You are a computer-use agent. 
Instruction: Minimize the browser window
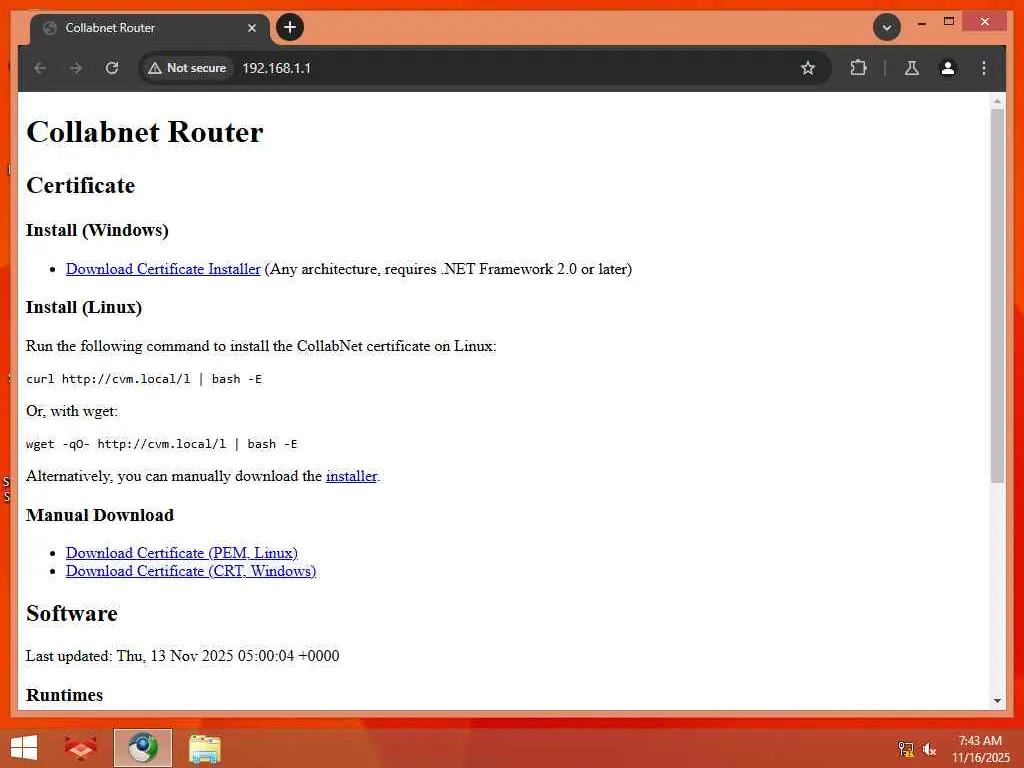(921, 22)
